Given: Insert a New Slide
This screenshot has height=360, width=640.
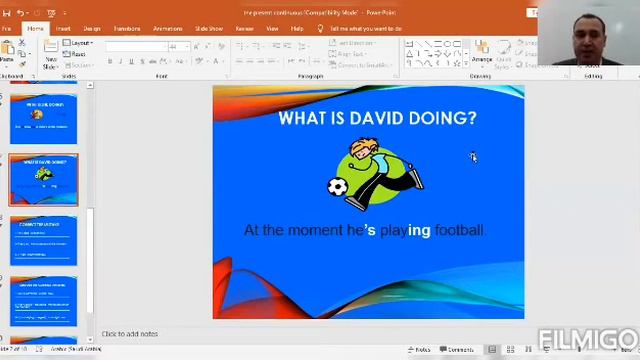Looking at the screenshot, I should [51, 54].
